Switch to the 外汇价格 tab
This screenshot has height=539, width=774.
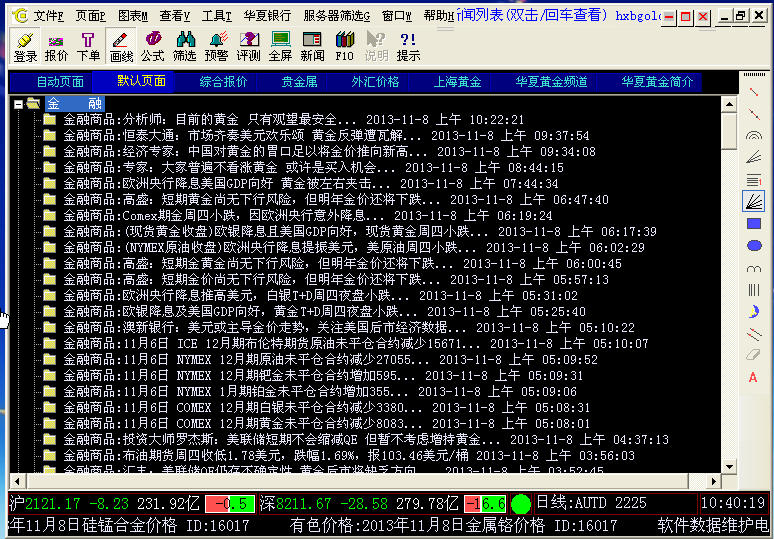click(x=375, y=81)
